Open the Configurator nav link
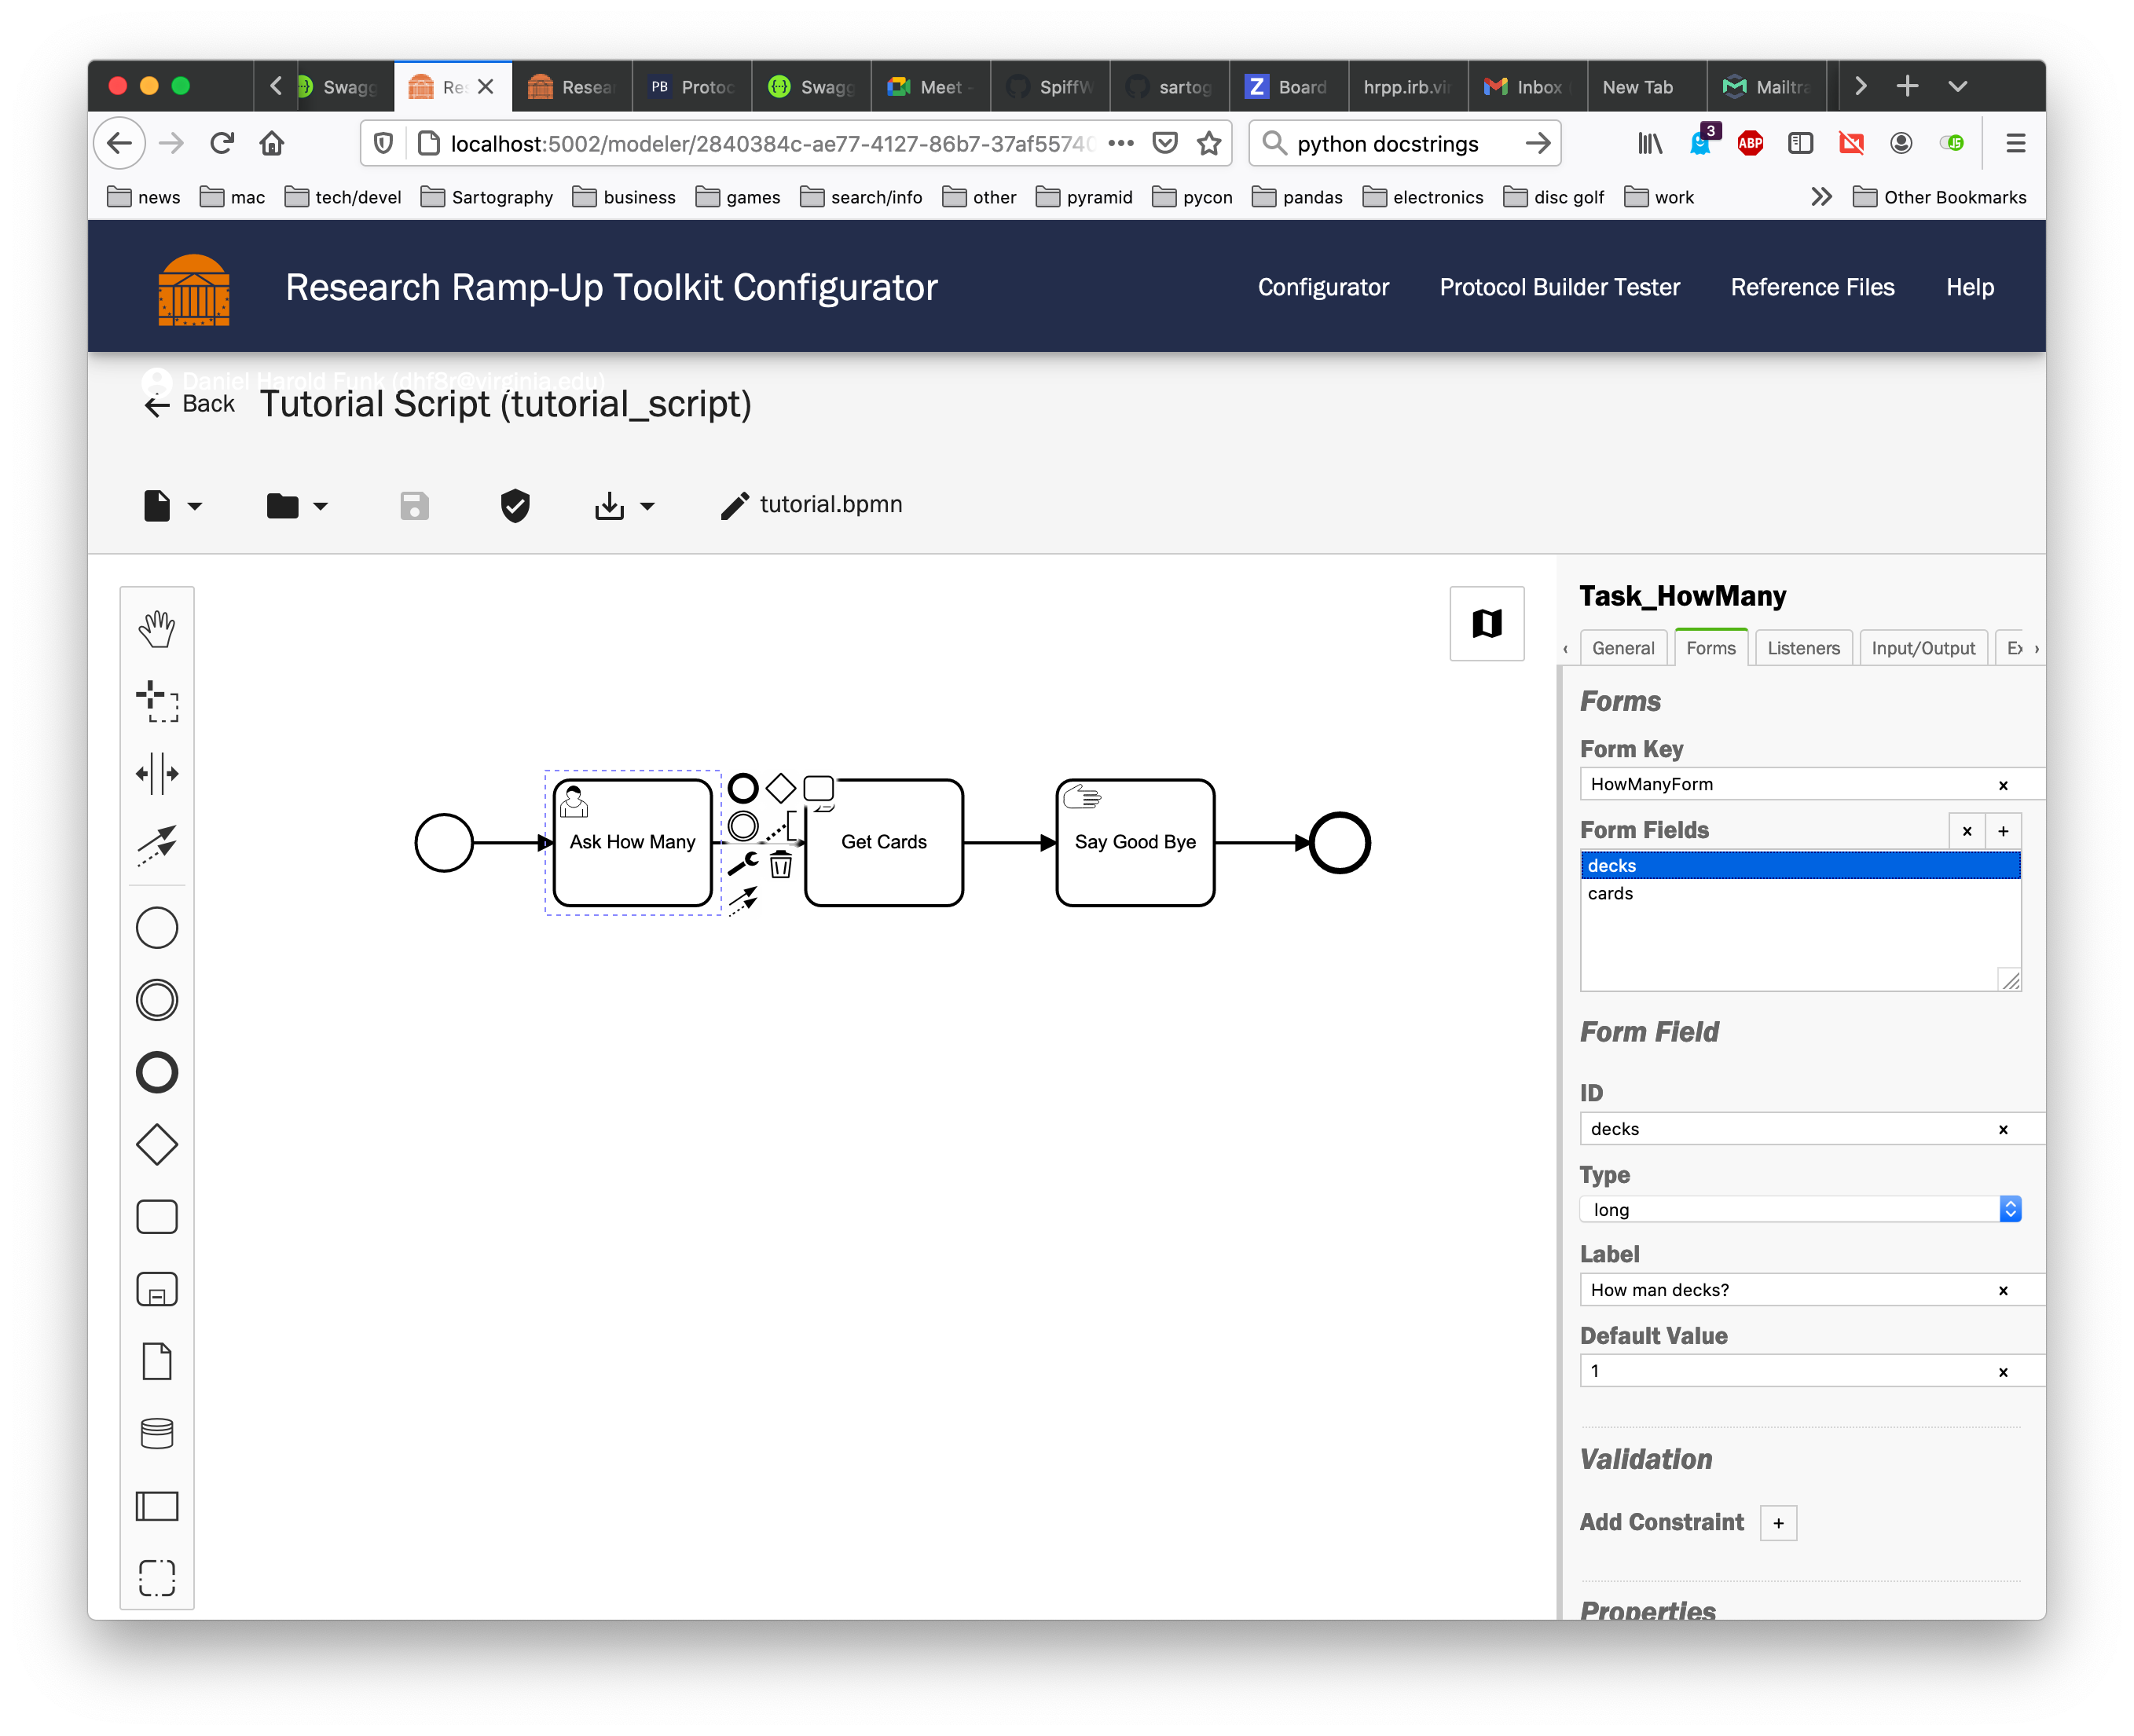This screenshot has height=1736, width=2134. click(1323, 287)
